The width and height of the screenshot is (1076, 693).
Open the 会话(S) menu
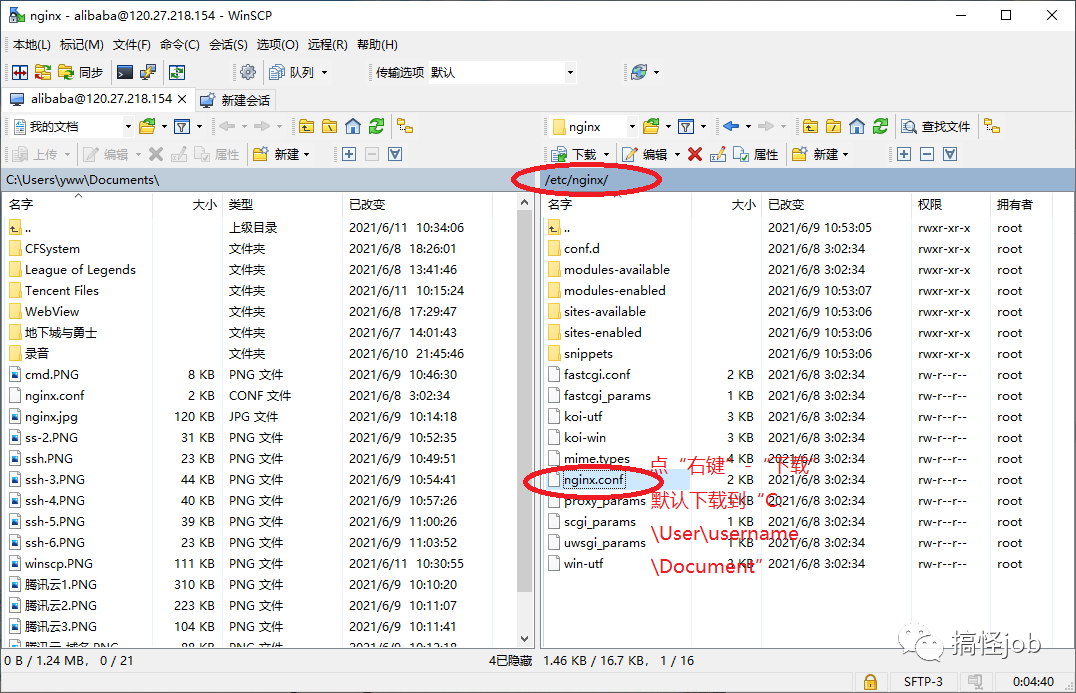[x=229, y=45]
